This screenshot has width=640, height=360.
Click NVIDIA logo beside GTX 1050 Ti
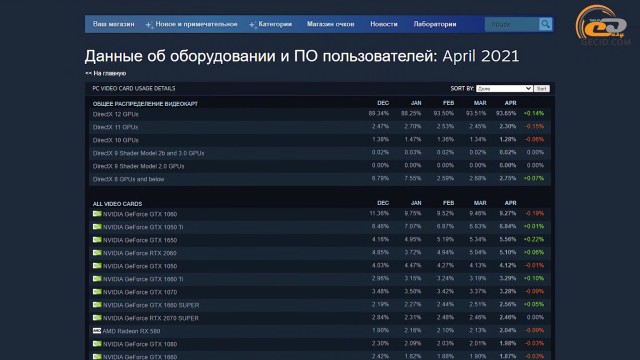click(x=97, y=227)
